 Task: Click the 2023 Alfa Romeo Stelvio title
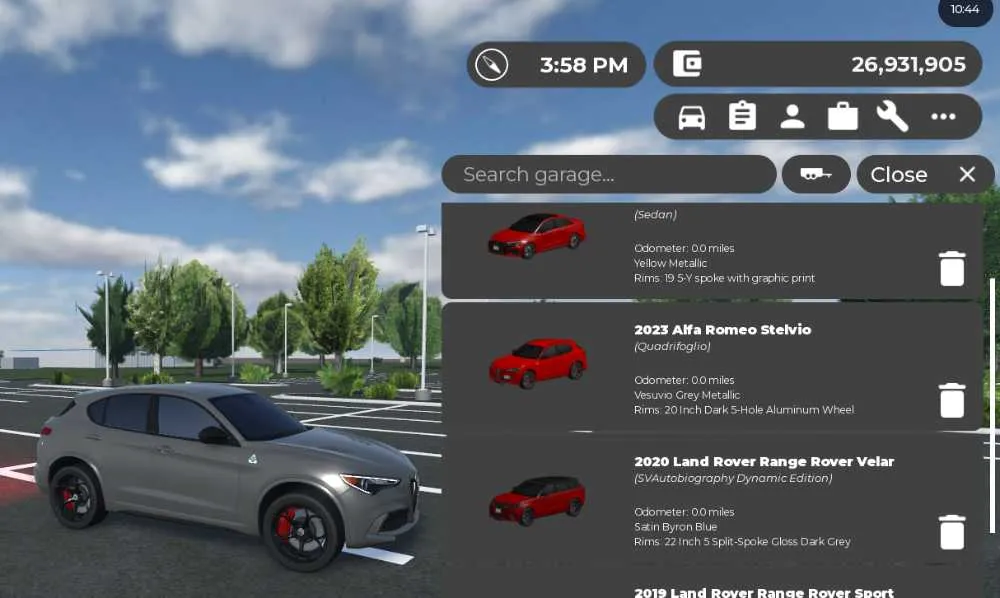pos(723,330)
